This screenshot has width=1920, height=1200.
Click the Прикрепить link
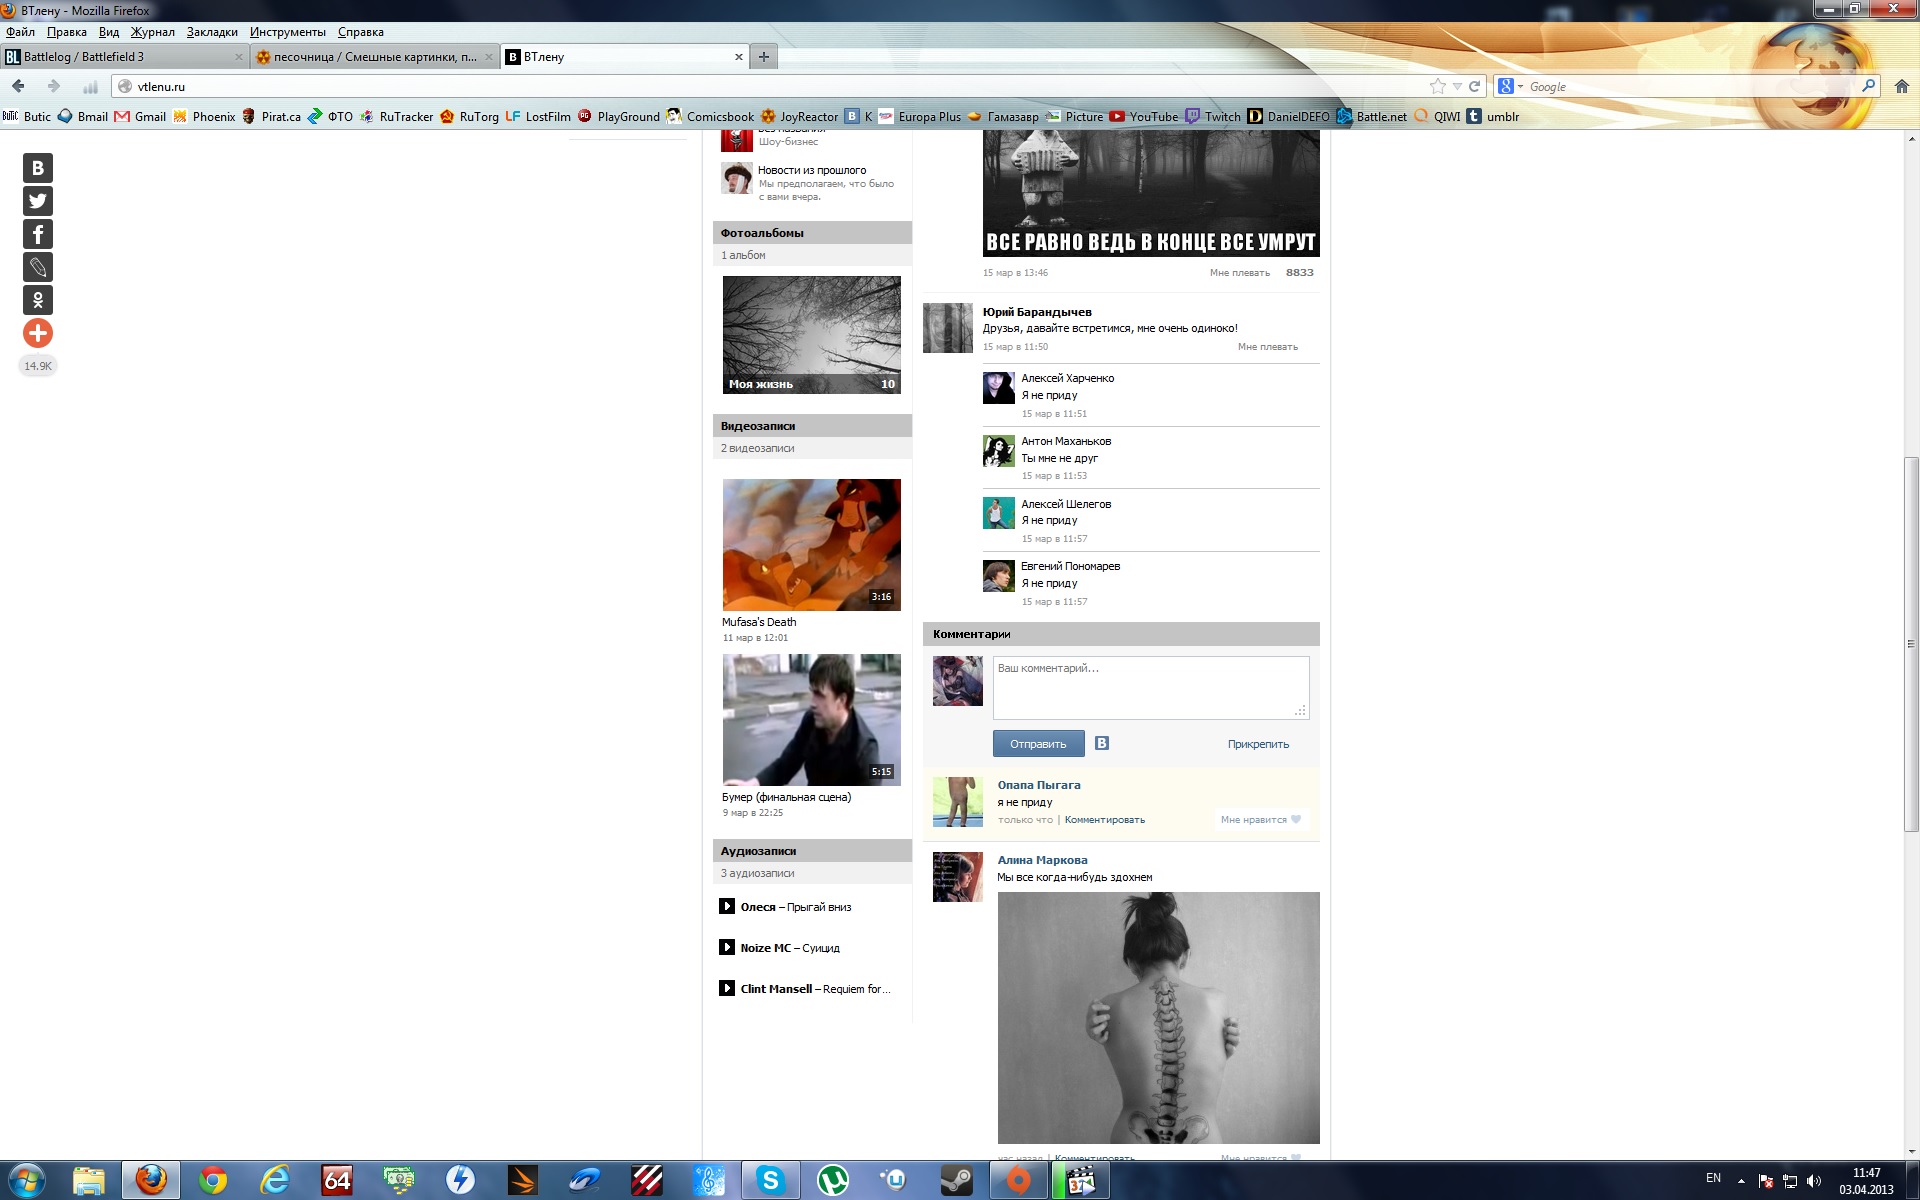tap(1258, 744)
